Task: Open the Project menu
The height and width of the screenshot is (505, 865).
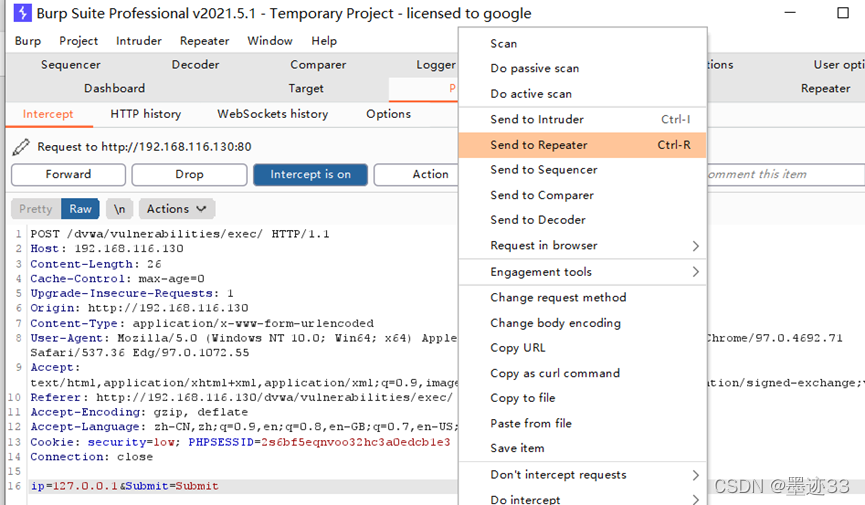Action: coord(78,41)
